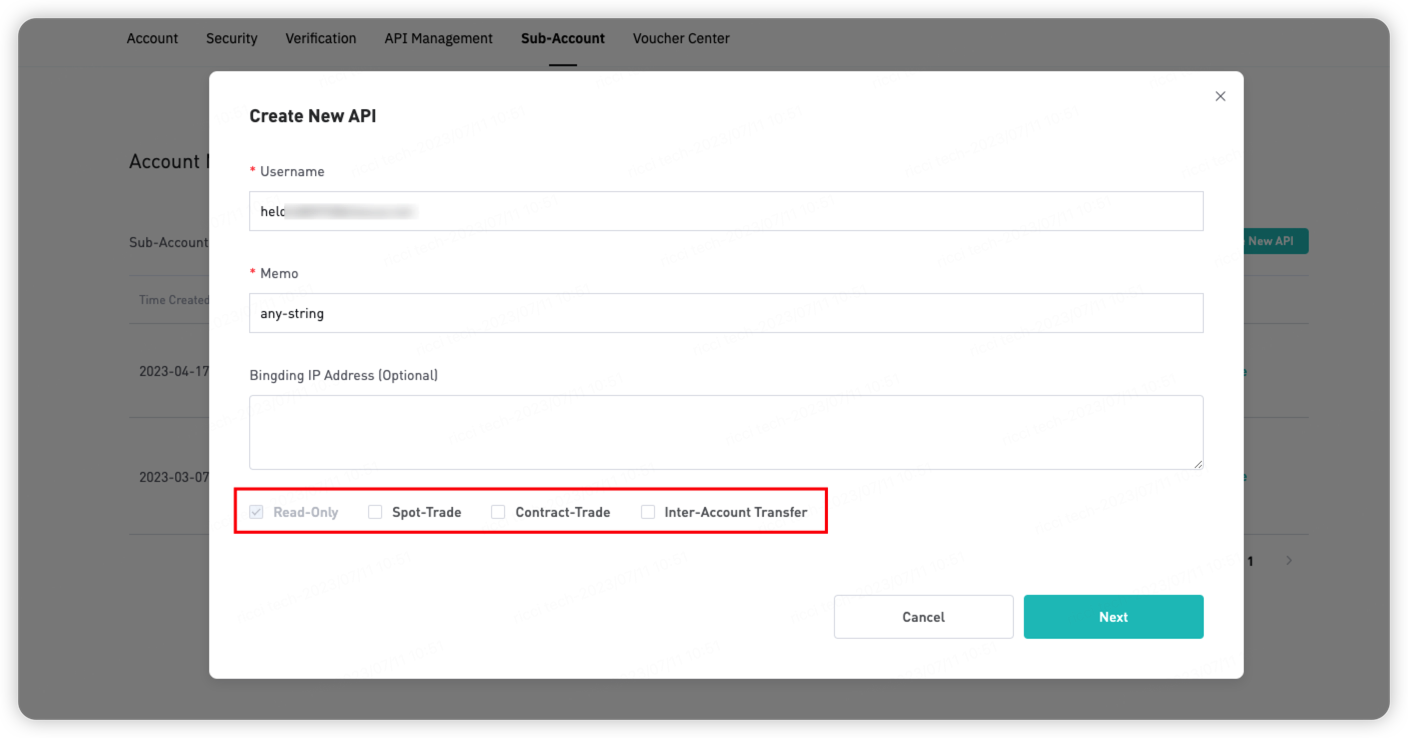Open the API Management tab

pyautogui.click(x=438, y=38)
